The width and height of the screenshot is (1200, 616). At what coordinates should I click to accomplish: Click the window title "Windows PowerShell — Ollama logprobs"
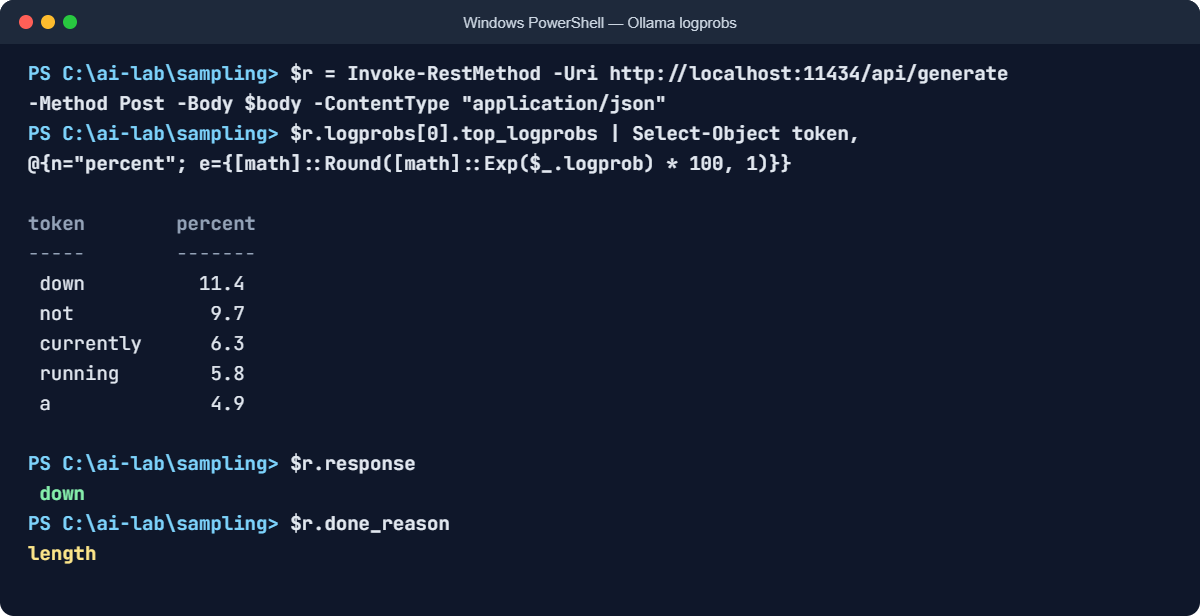tap(600, 22)
